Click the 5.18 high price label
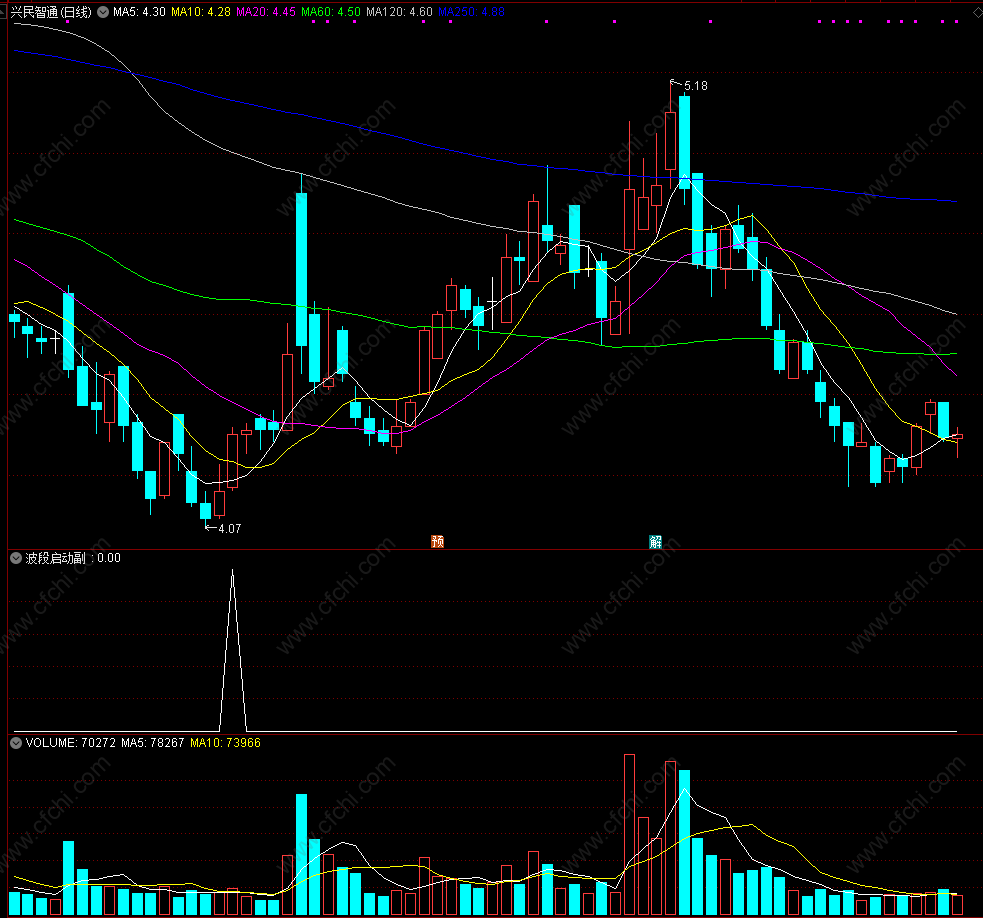 click(x=695, y=86)
